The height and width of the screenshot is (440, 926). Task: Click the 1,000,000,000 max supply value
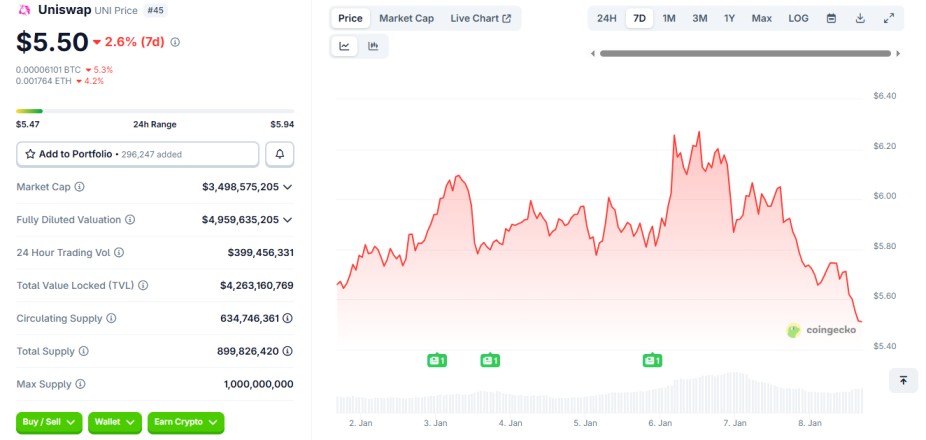pyautogui.click(x=259, y=384)
